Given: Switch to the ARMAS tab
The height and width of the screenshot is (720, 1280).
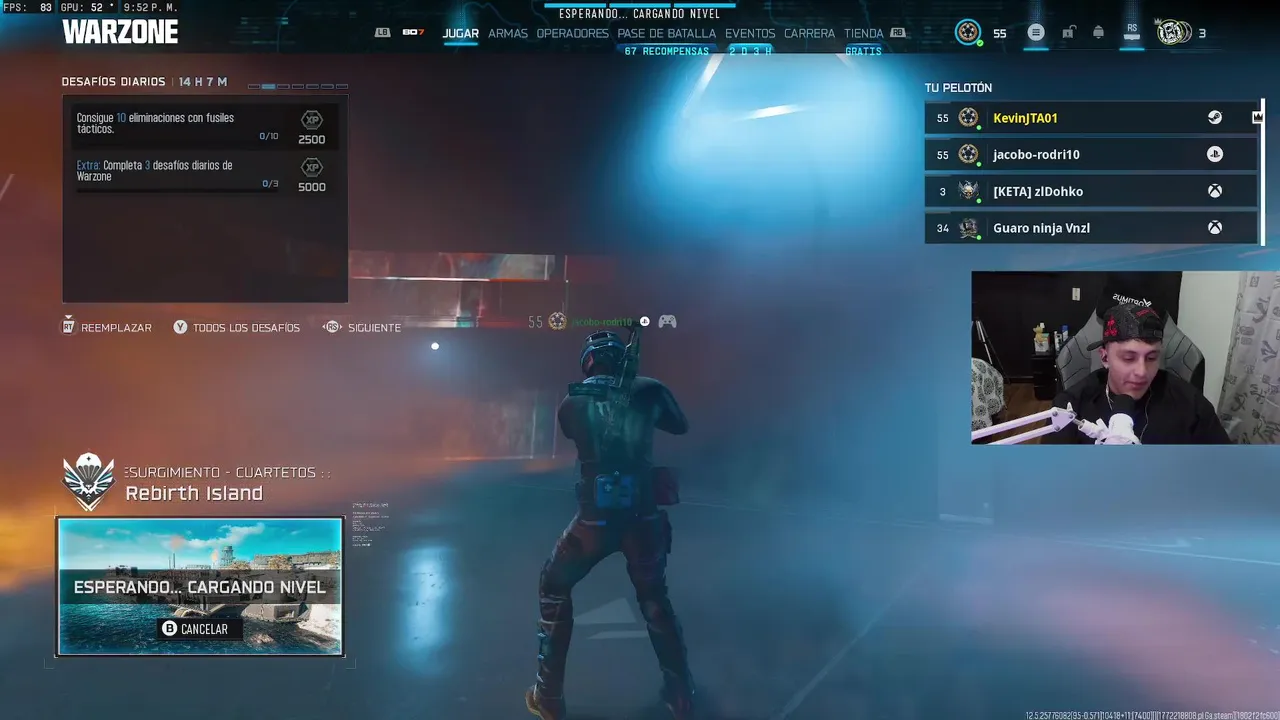Looking at the screenshot, I should pyautogui.click(x=508, y=33).
